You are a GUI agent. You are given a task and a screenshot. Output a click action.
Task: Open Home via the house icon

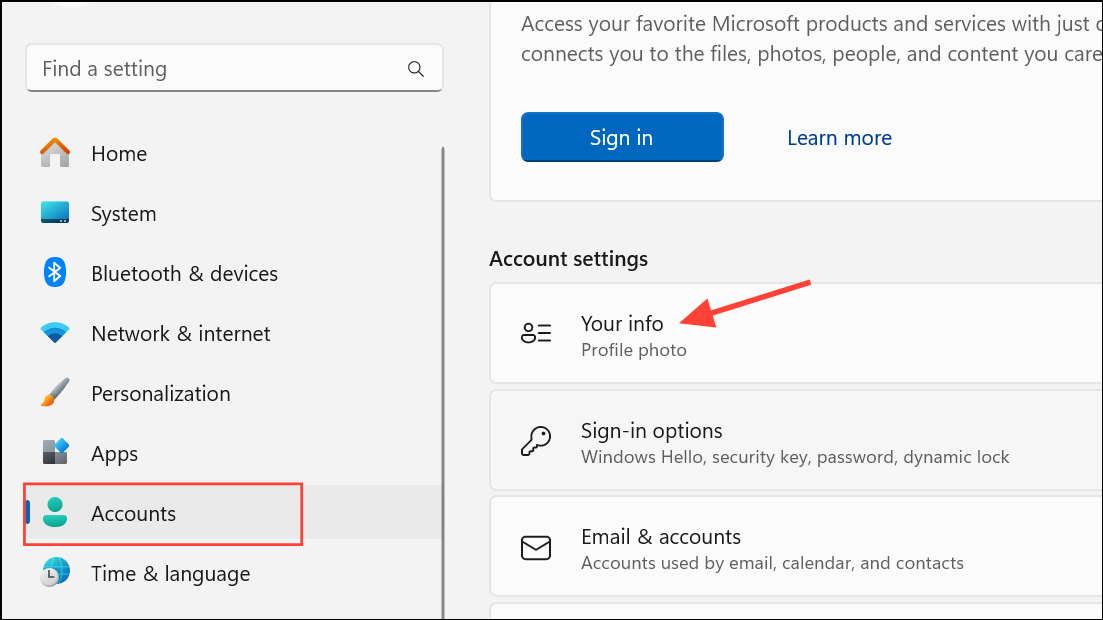click(55, 153)
